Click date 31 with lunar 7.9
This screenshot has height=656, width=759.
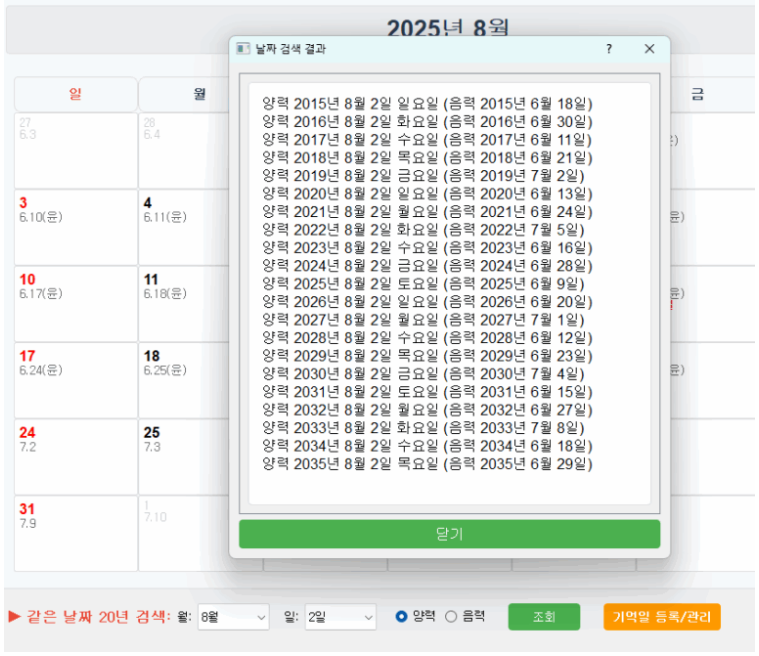click(x=76, y=533)
